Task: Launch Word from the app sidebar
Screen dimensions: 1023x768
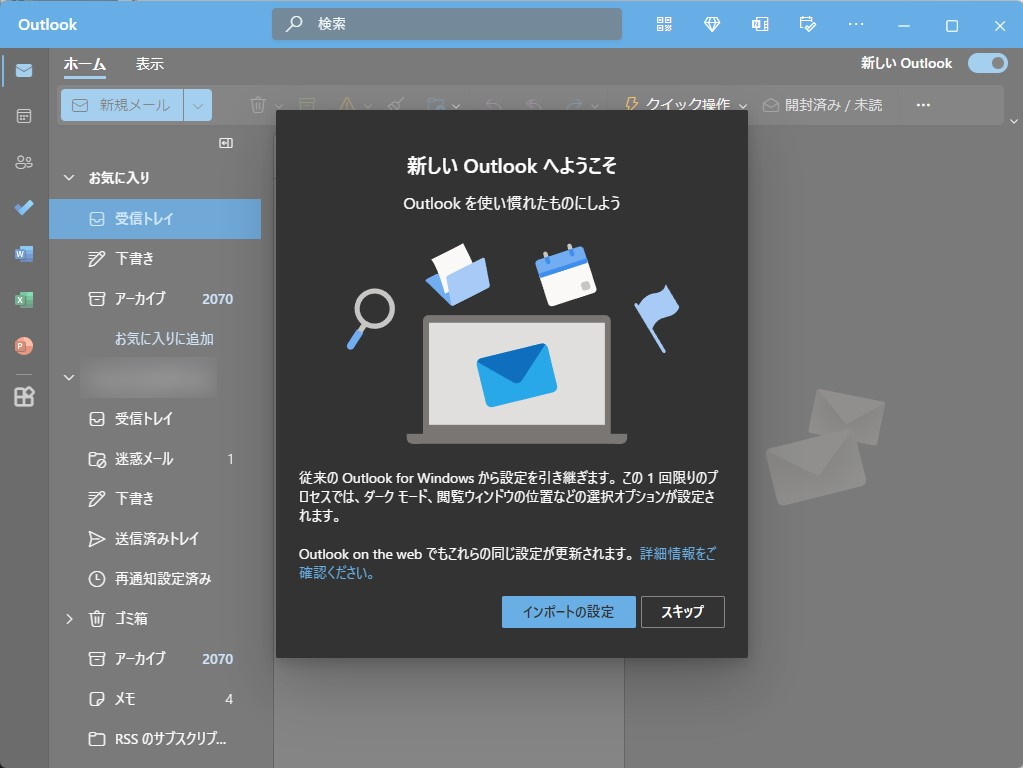Action: coord(23,253)
